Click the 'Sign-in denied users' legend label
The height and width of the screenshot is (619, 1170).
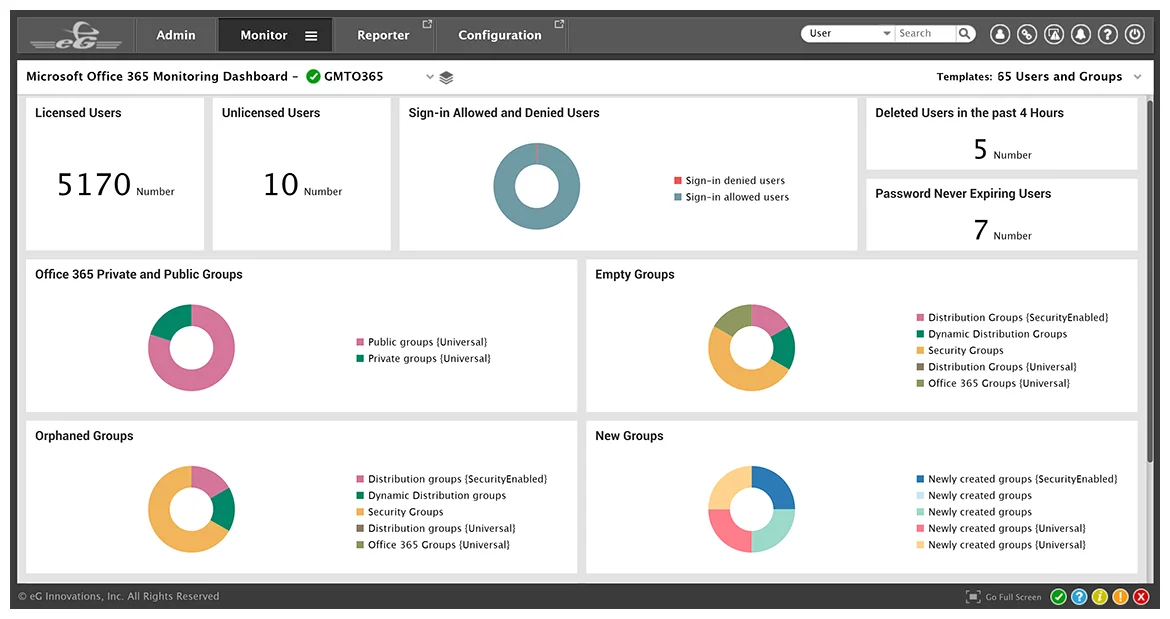(735, 180)
